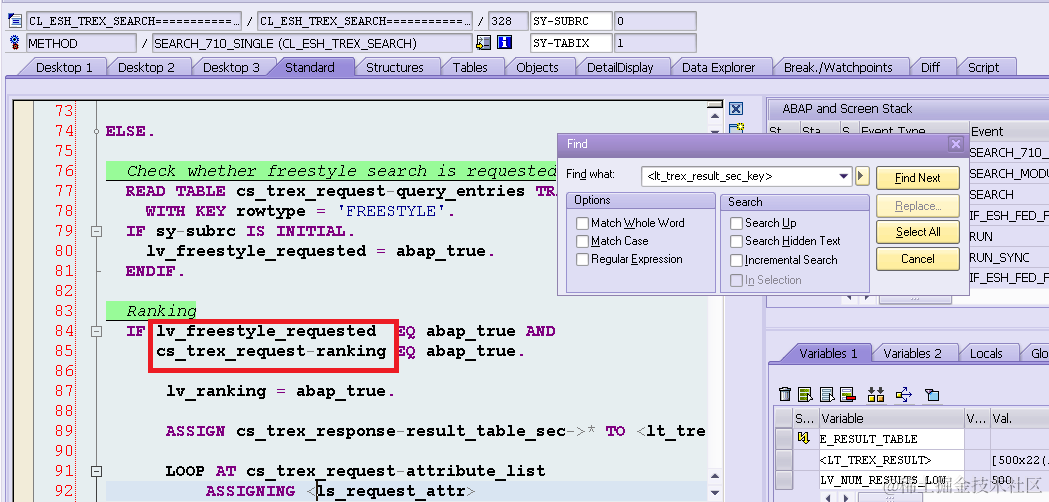
Task: Switch to Desktop 1 tab
Action: point(64,67)
